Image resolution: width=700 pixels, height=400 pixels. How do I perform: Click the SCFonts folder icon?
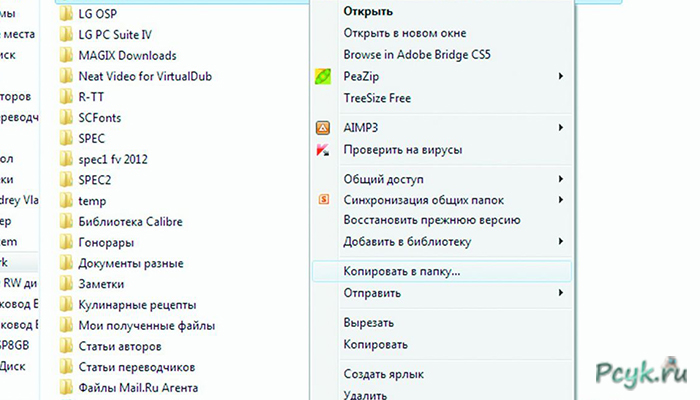click(66, 117)
